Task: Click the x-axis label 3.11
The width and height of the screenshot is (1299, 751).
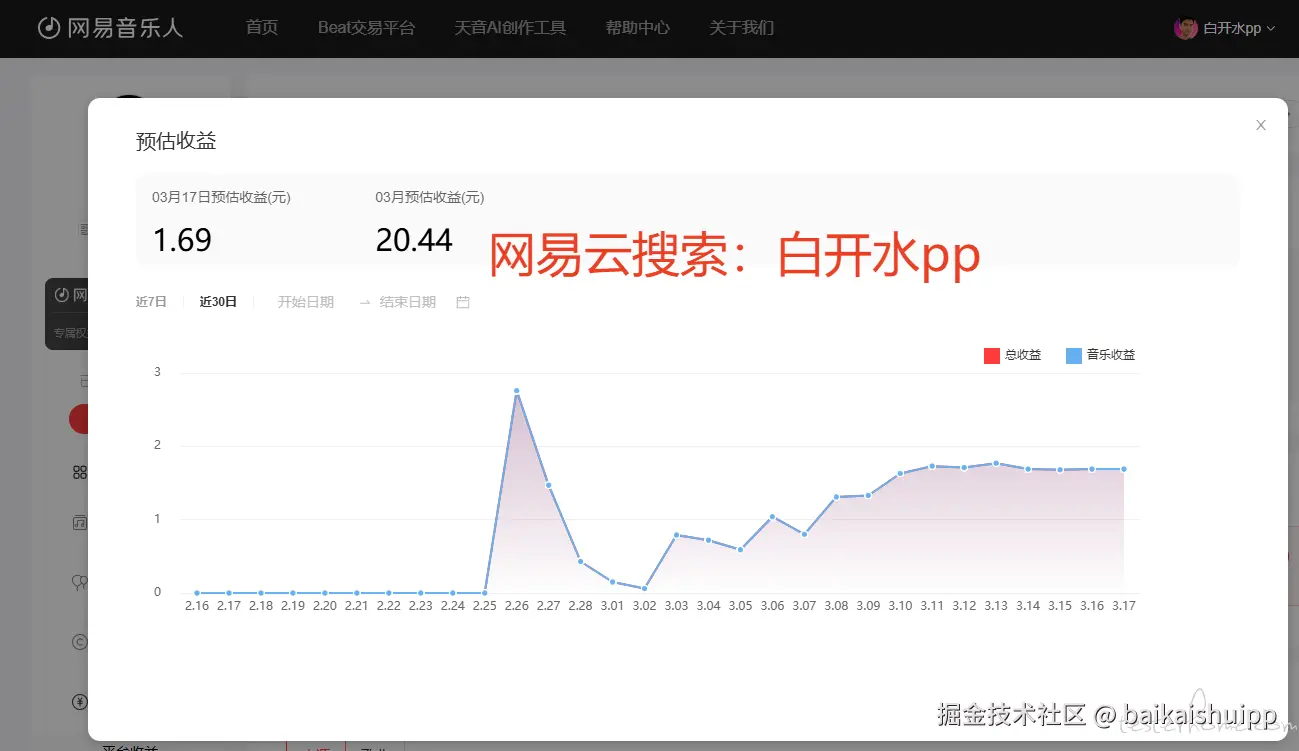Action: tap(932, 606)
